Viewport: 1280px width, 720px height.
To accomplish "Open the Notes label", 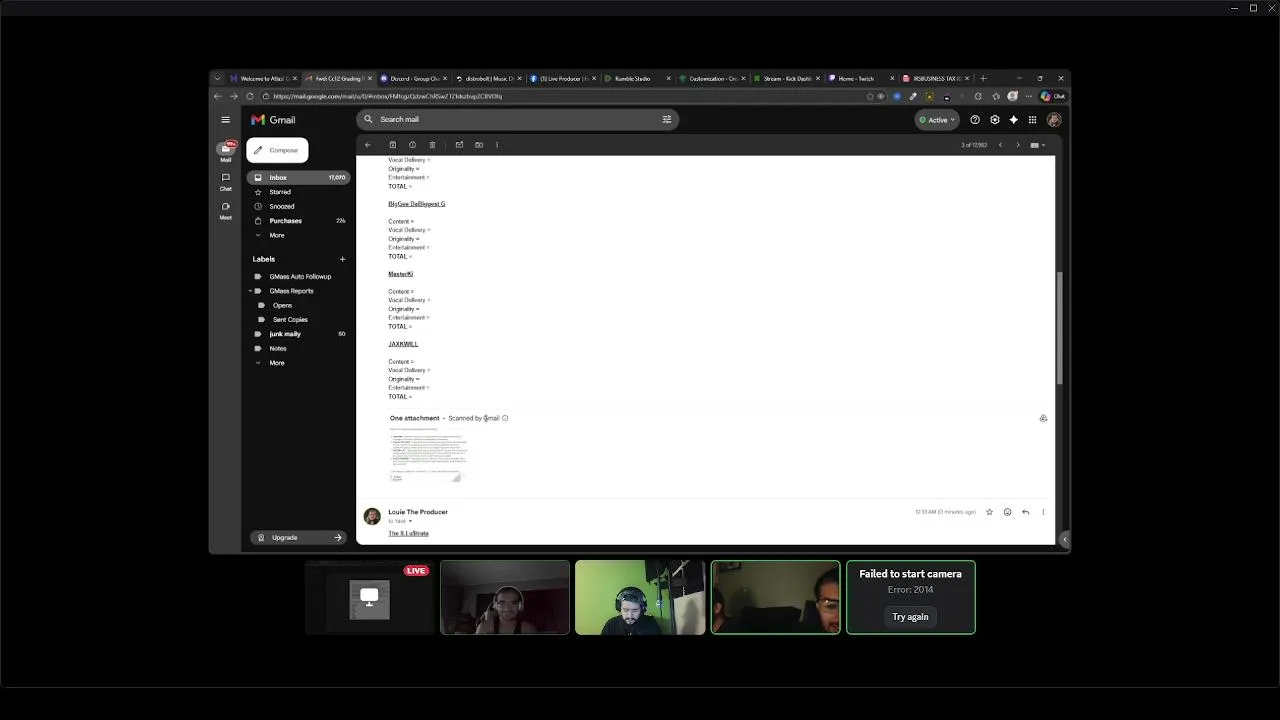I will (x=298, y=348).
